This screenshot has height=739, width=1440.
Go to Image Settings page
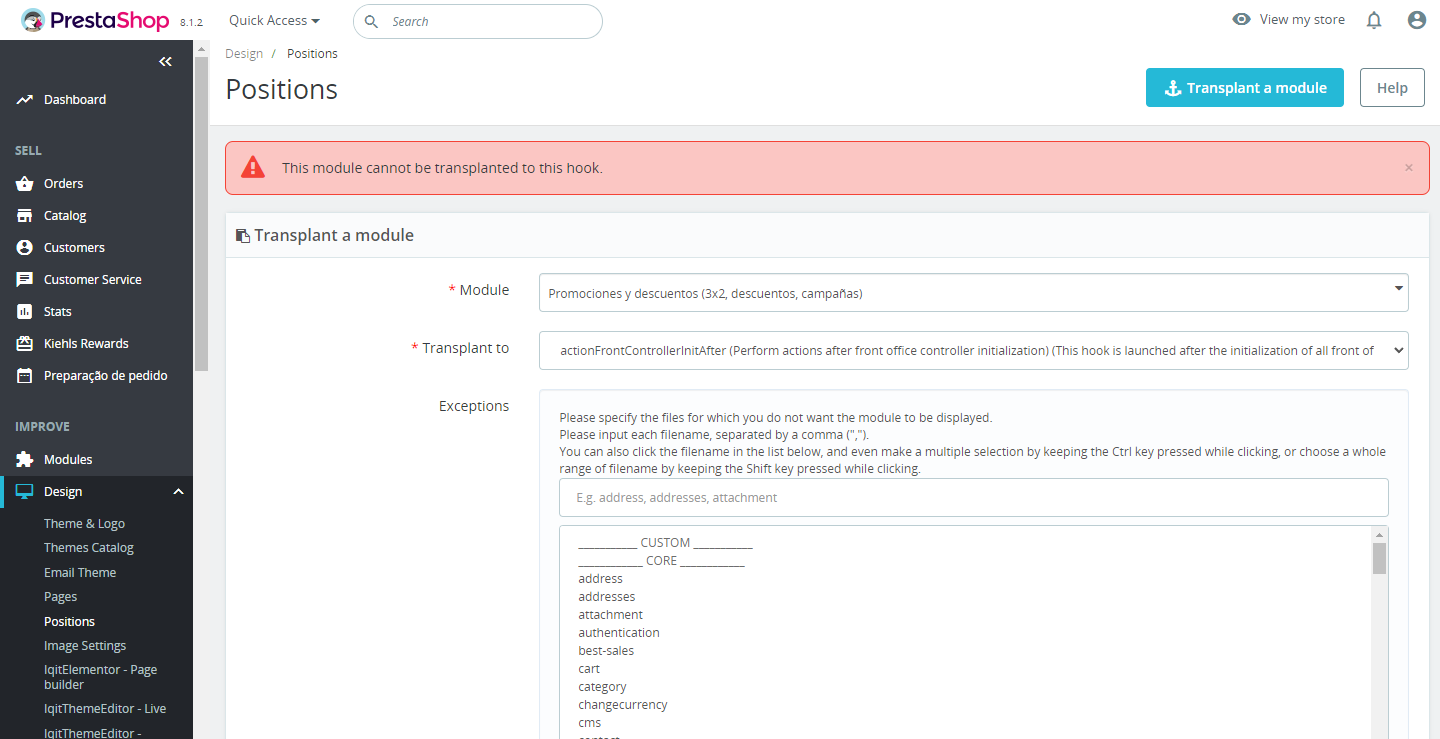[85, 646]
